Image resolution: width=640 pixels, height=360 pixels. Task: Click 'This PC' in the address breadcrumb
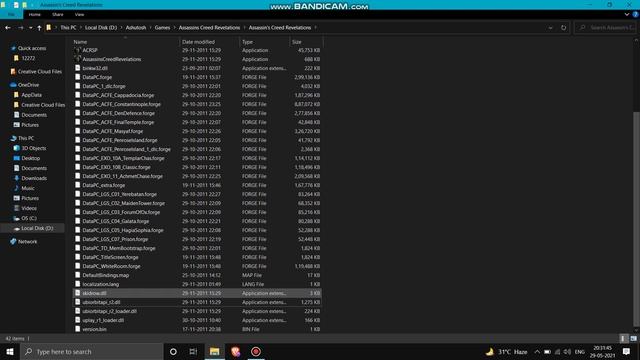coord(68,28)
